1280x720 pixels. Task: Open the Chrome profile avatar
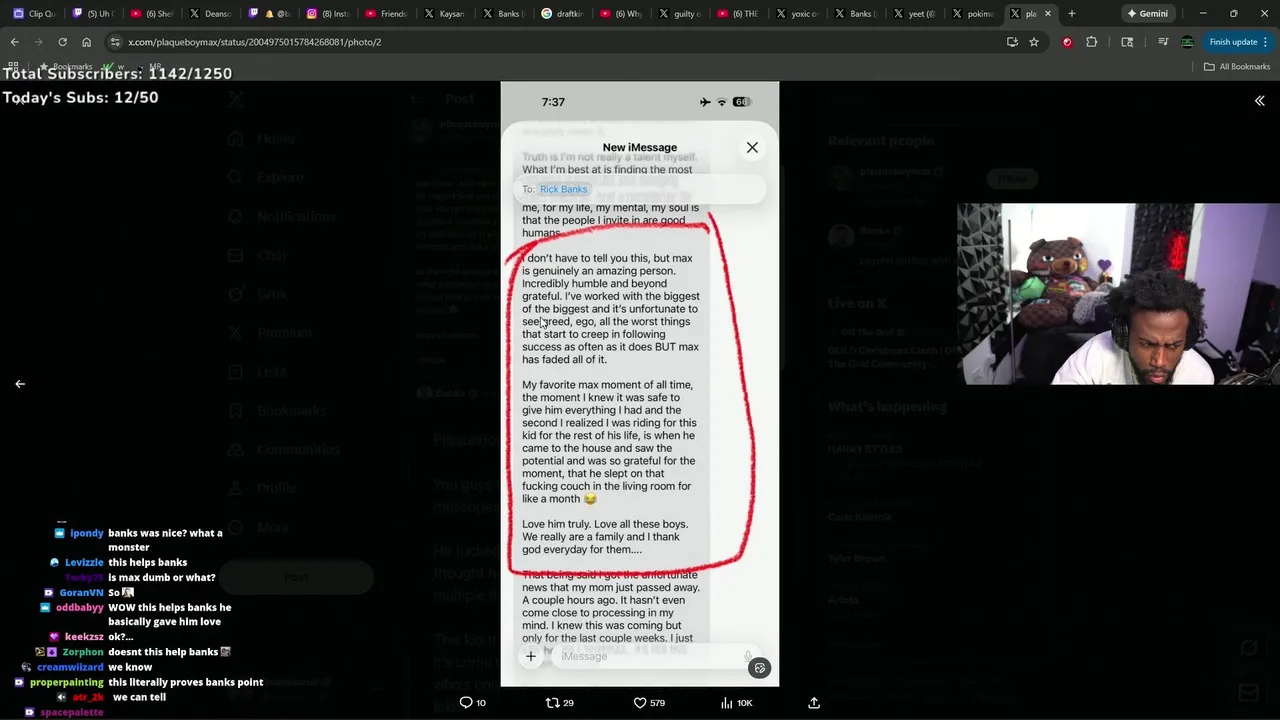click(1187, 42)
